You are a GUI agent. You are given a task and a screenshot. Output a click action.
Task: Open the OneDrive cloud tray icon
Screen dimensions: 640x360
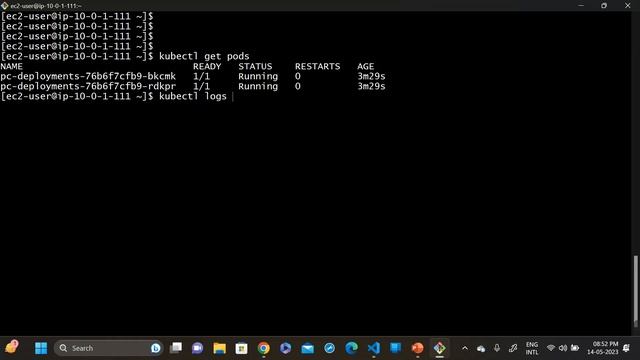pyautogui.click(x=481, y=349)
